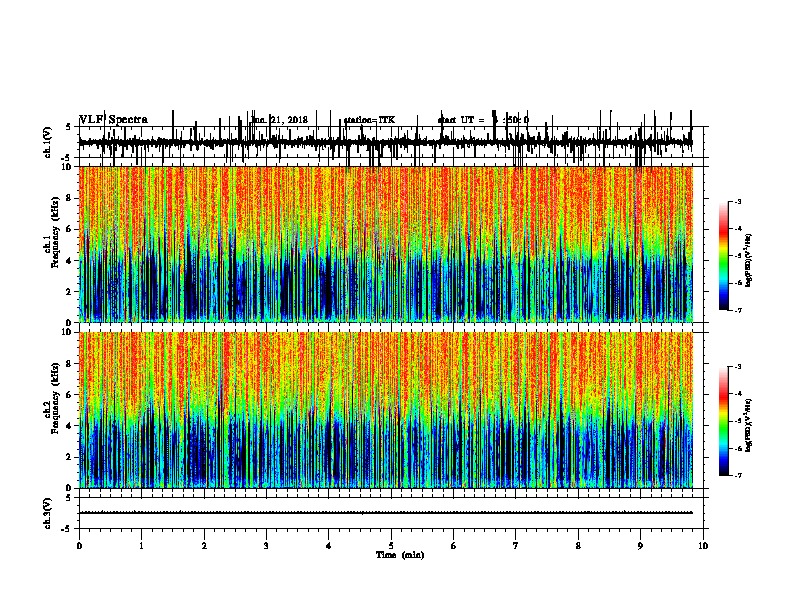Select the ch.2 spectrogram color scale bar
The height and width of the screenshot is (612, 792).
click(x=724, y=421)
